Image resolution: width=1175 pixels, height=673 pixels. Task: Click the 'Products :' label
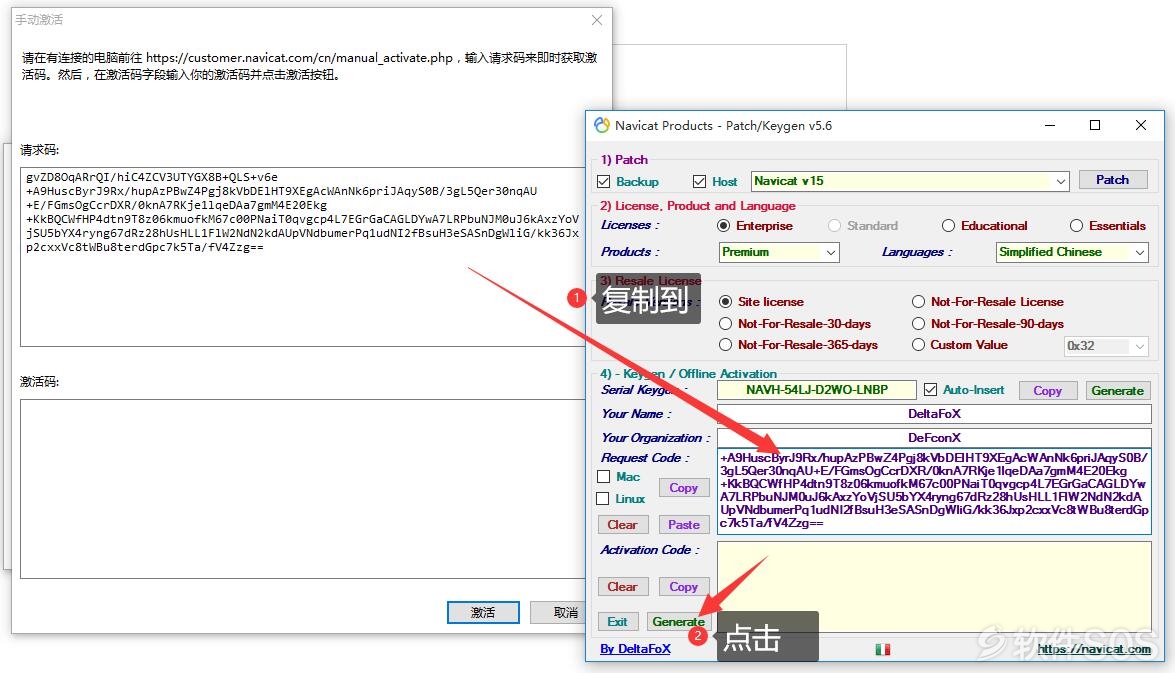pyautogui.click(x=630, y=252)
